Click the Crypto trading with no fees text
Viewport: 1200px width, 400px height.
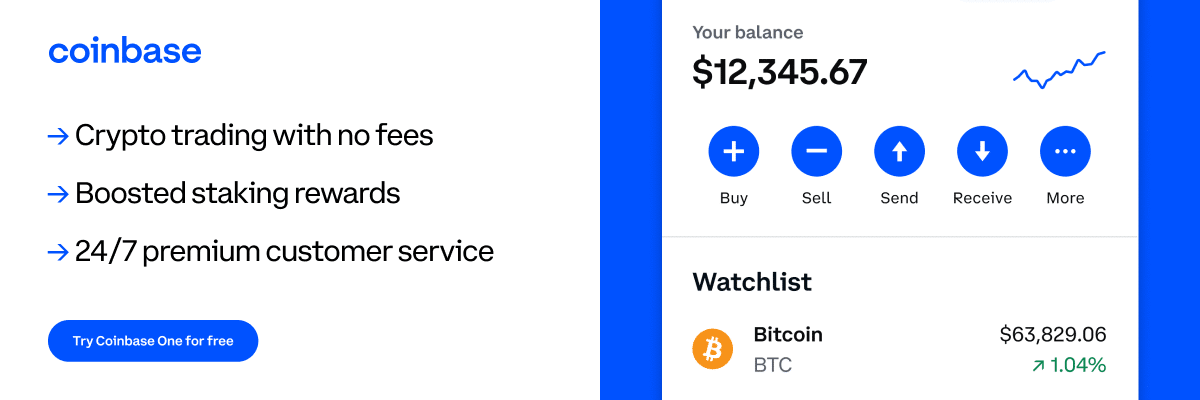pyautogui.click(x=254, y=136)
